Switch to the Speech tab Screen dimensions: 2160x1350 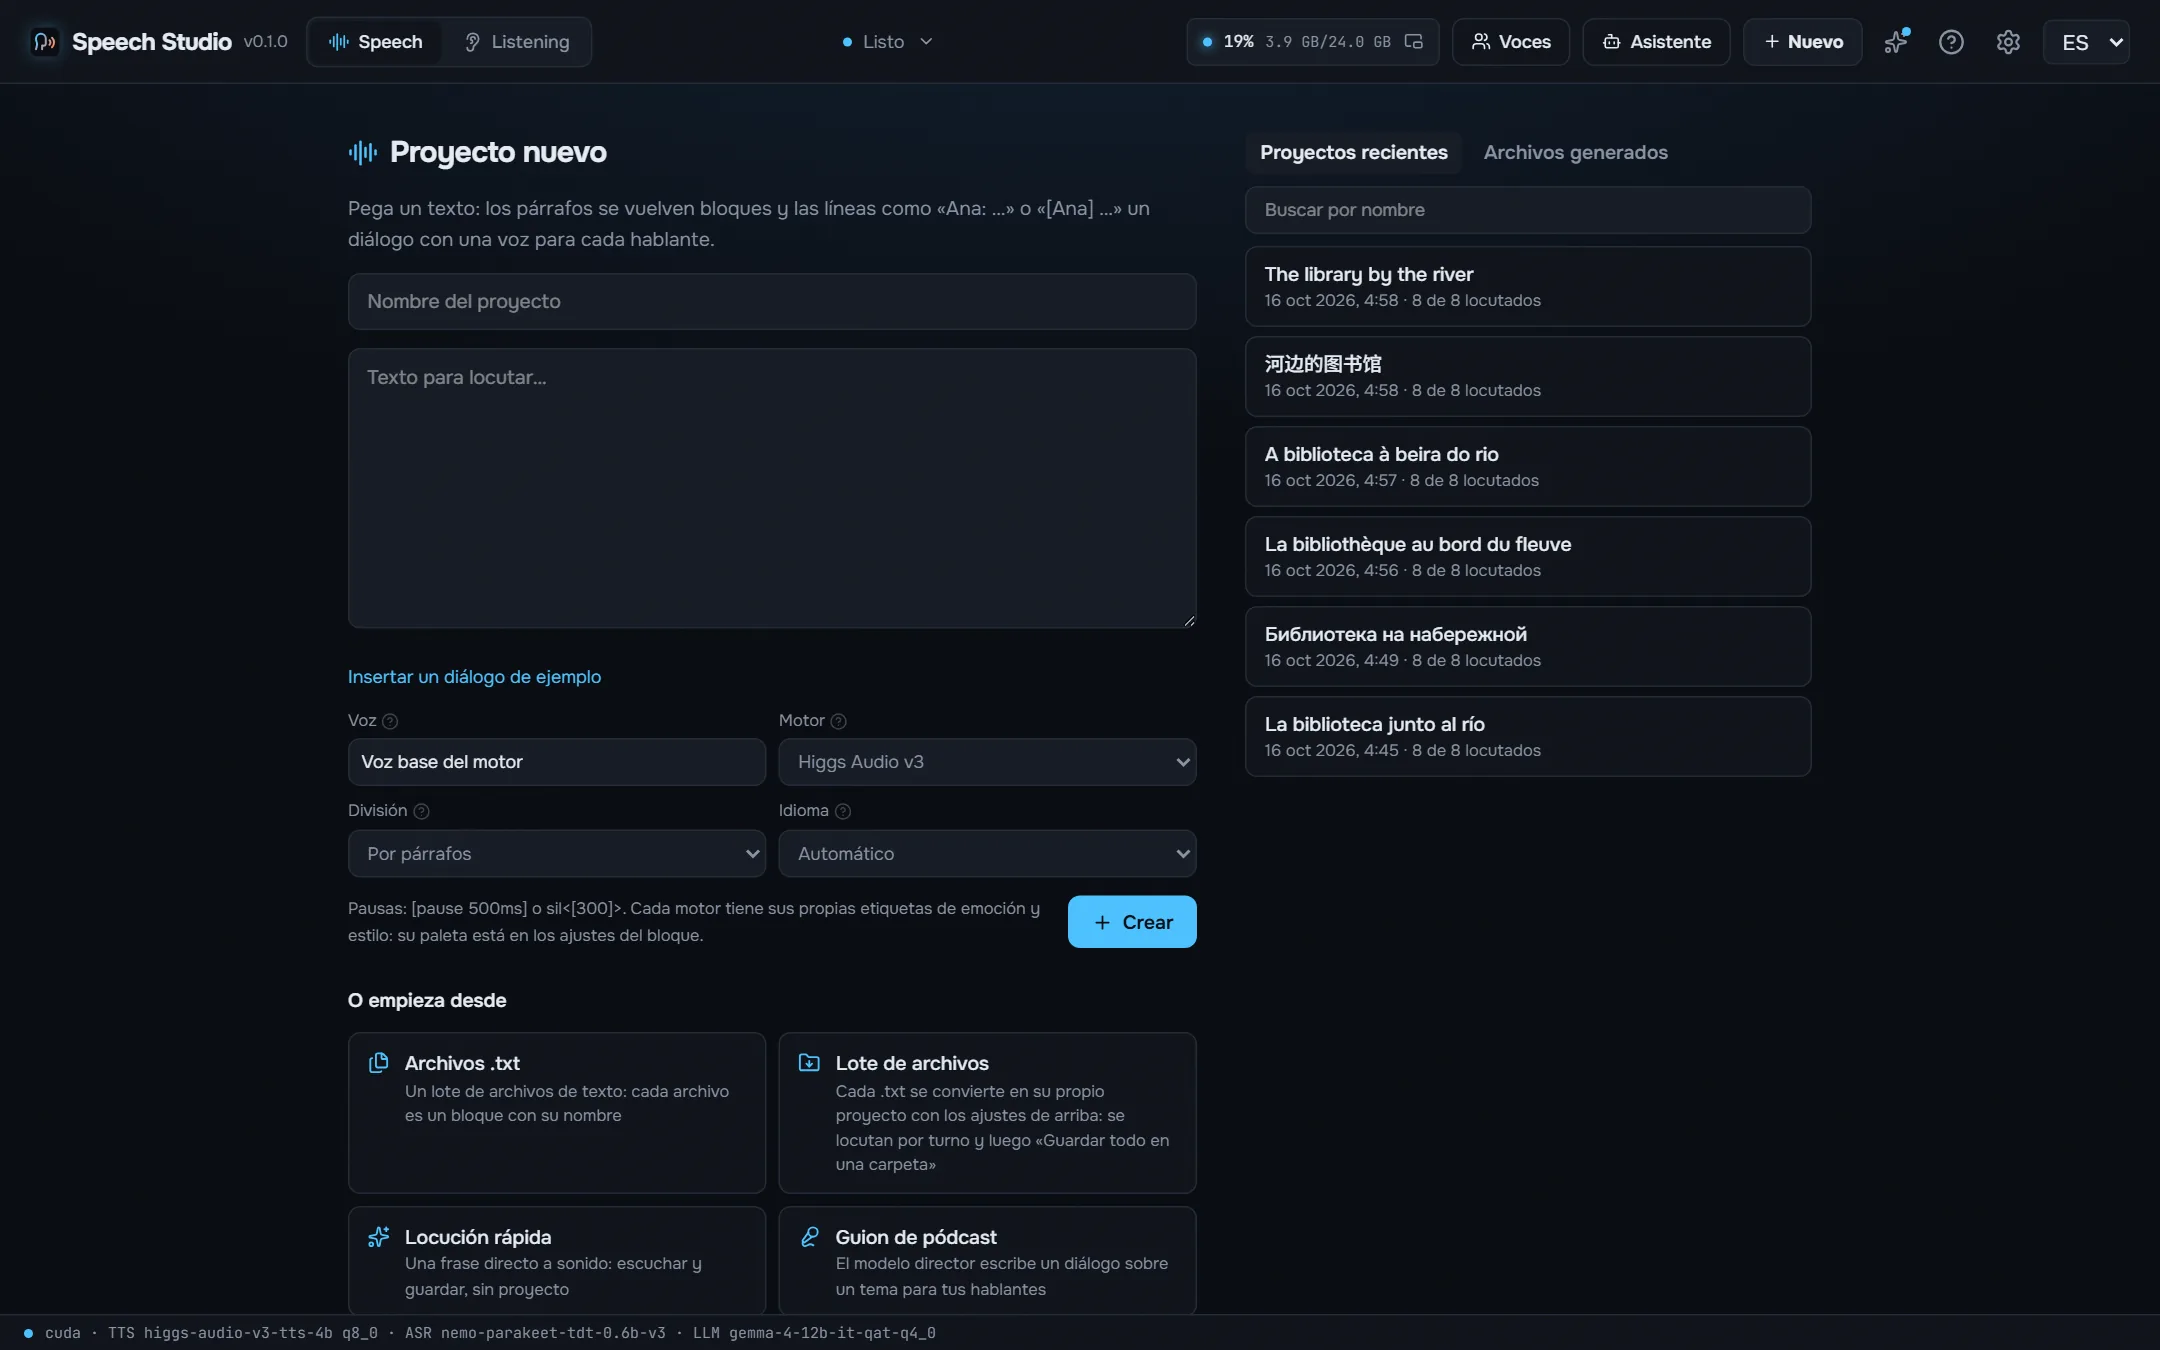(375, 42)
